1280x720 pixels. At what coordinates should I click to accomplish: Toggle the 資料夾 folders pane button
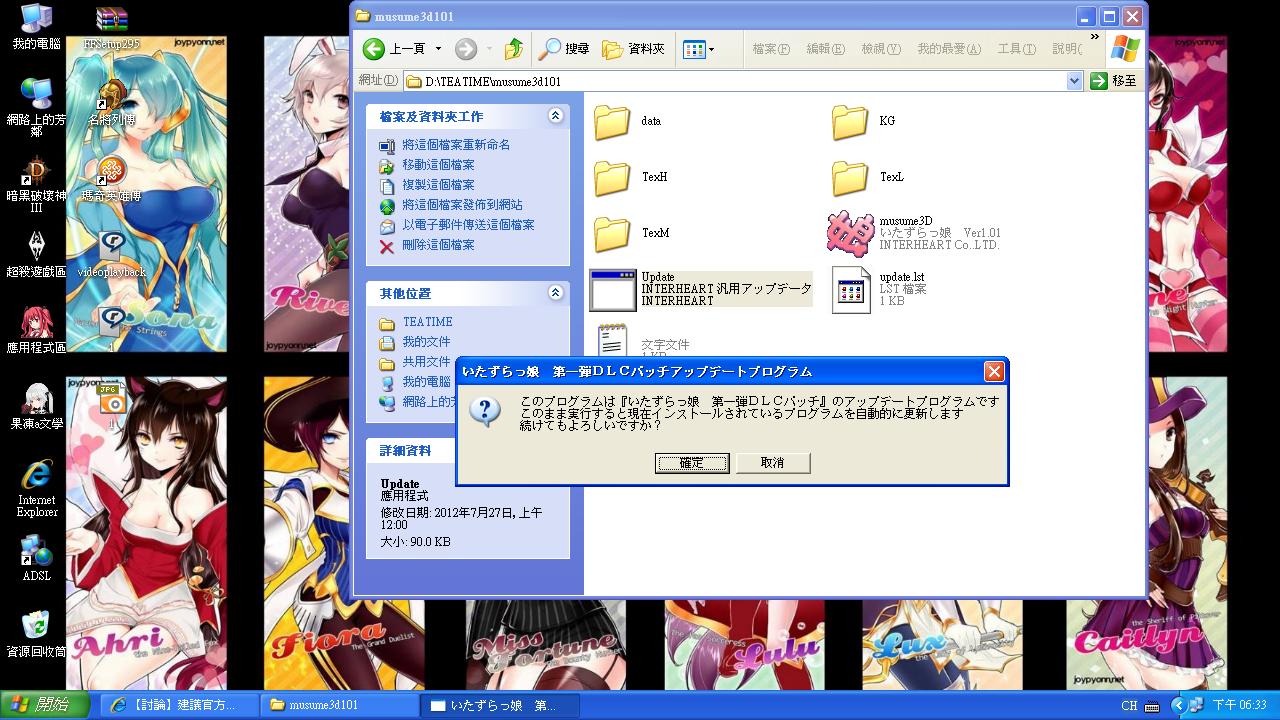tap(634, 49)
